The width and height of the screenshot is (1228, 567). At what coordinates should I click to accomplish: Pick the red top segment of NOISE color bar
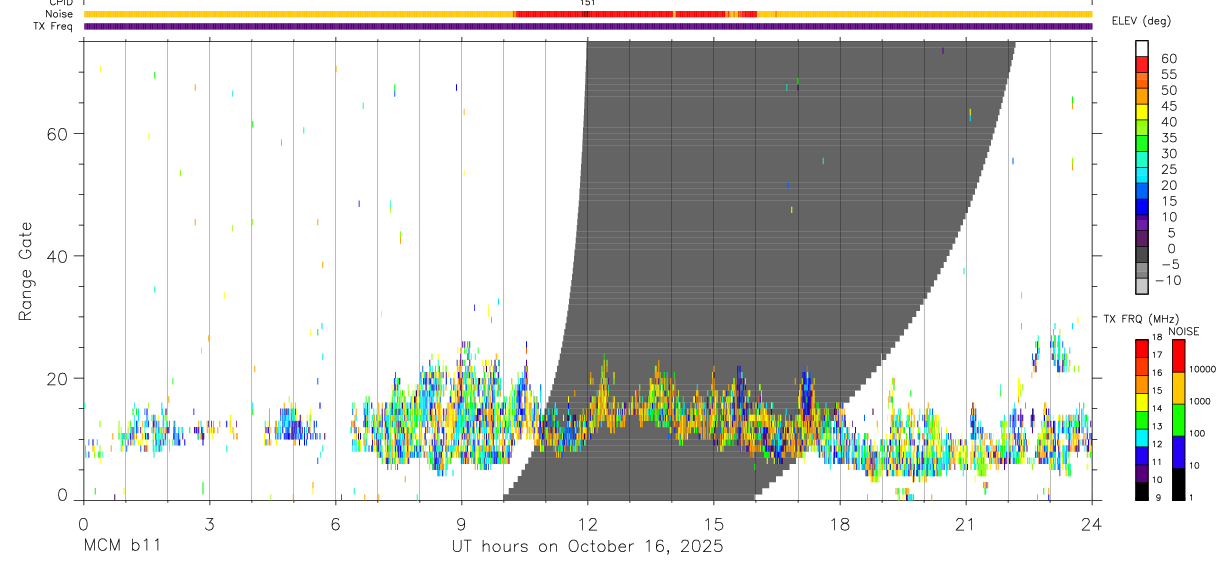tap(1178, 357)
